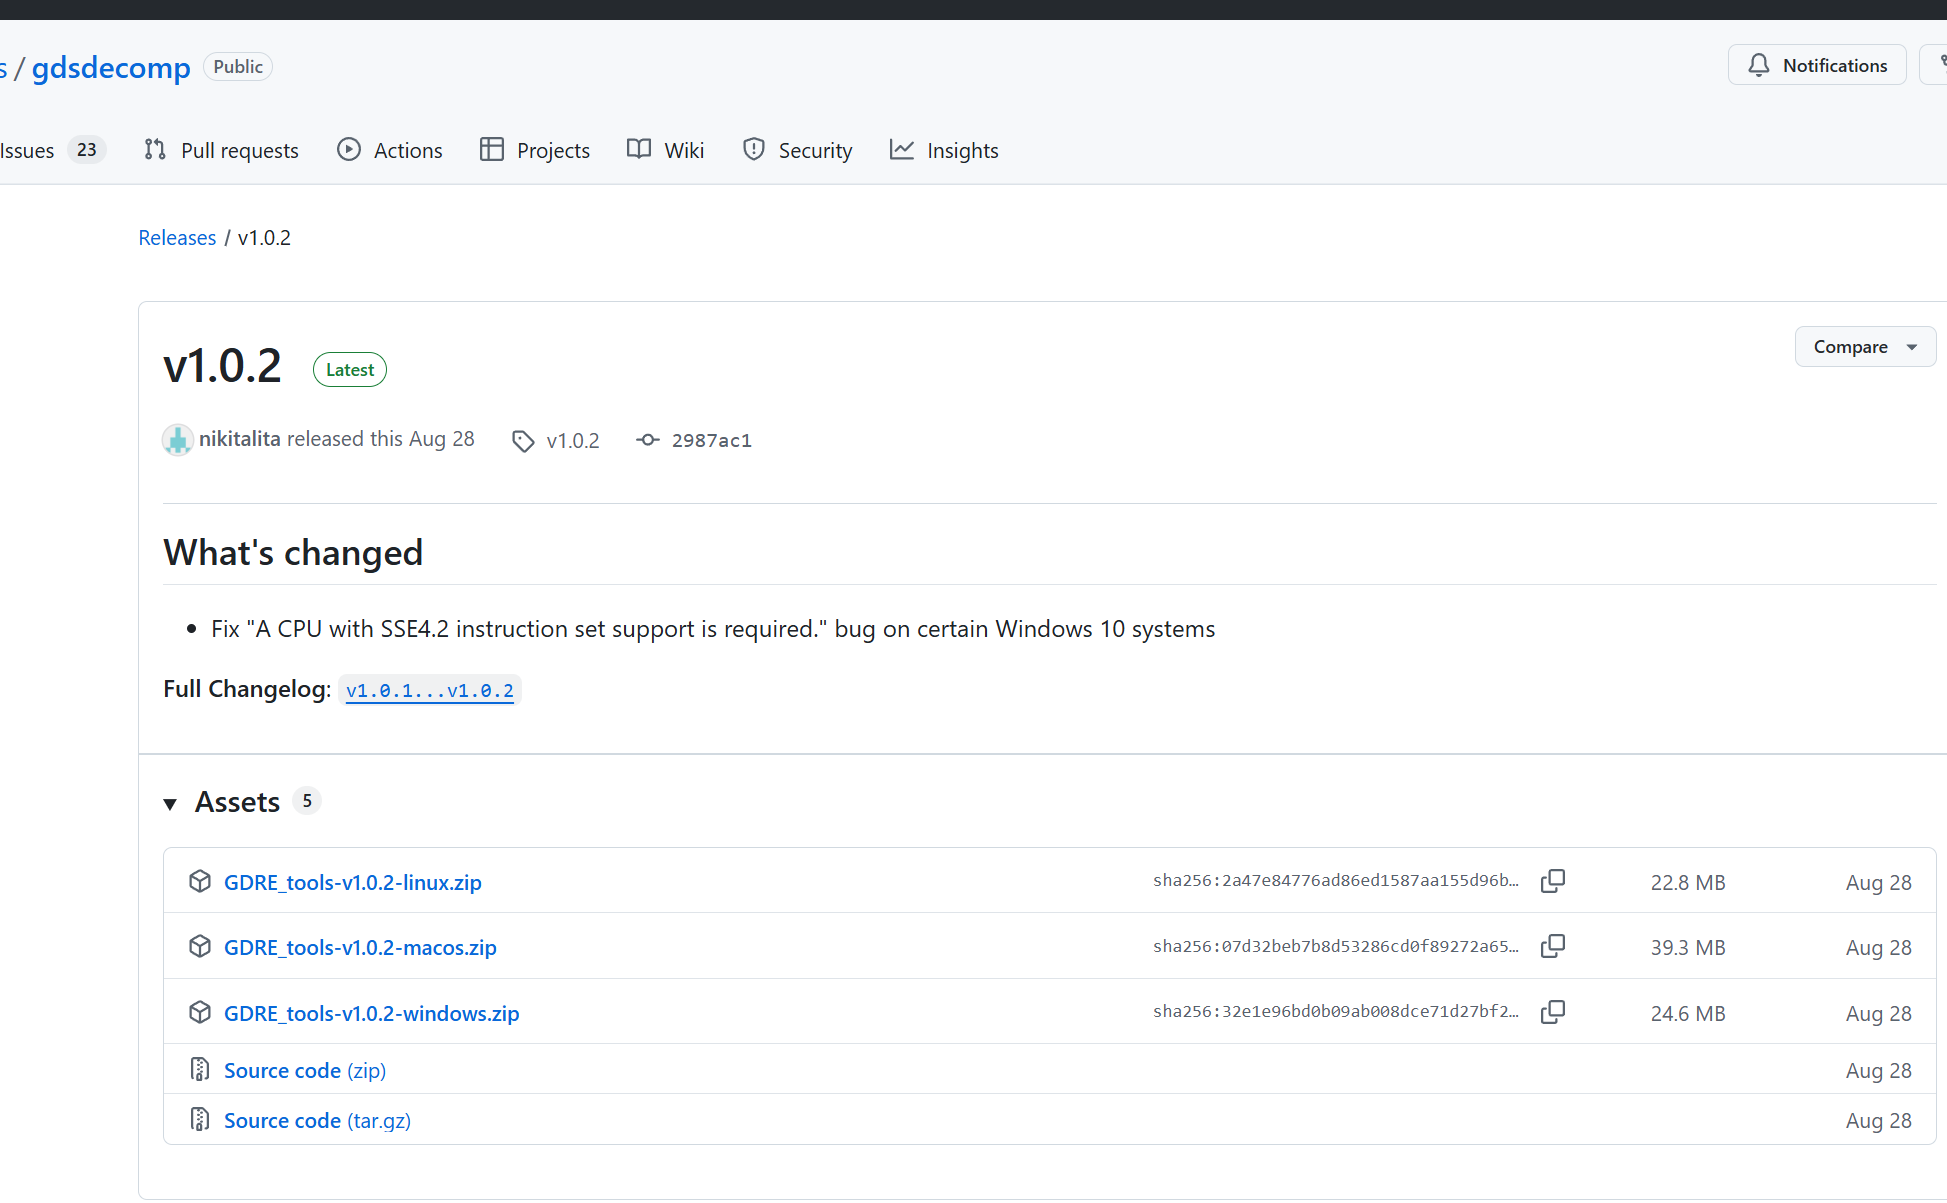This screenshot has height=1203, width=1947.
Task: Click the package icon for the linux zip
Action: tap(200, 881)
